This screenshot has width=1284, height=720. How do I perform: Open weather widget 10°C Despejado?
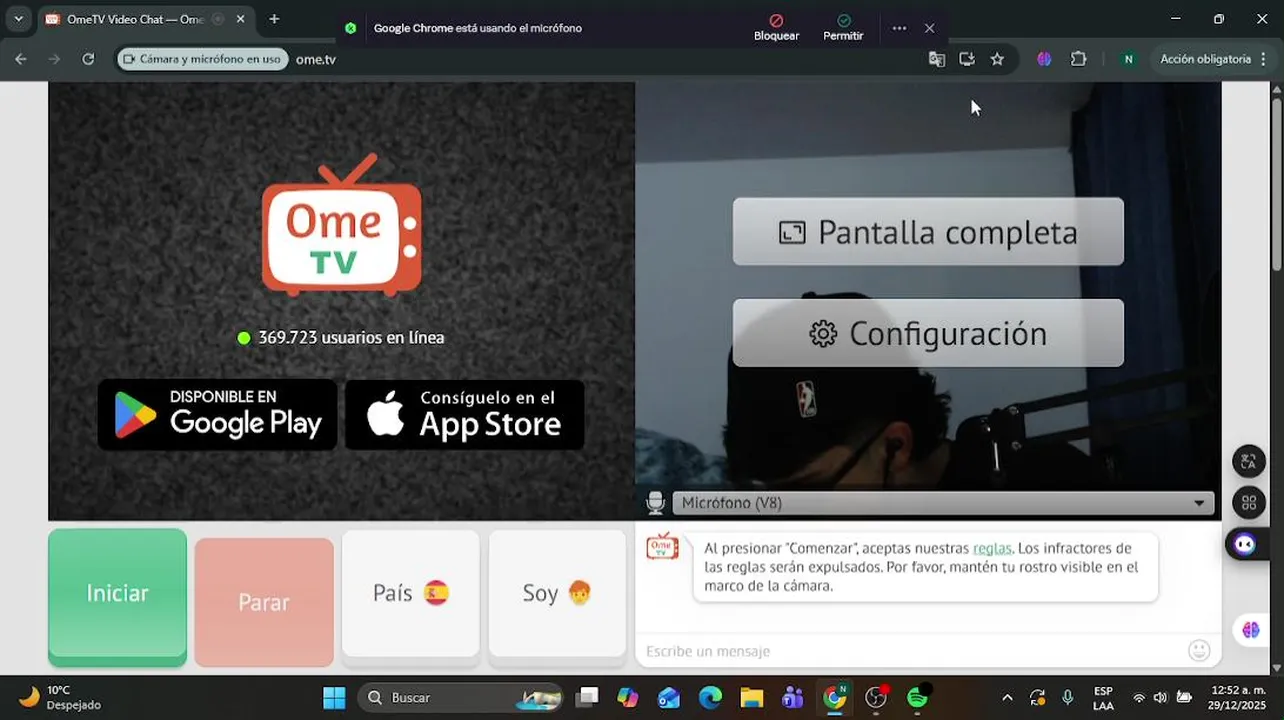61,697
